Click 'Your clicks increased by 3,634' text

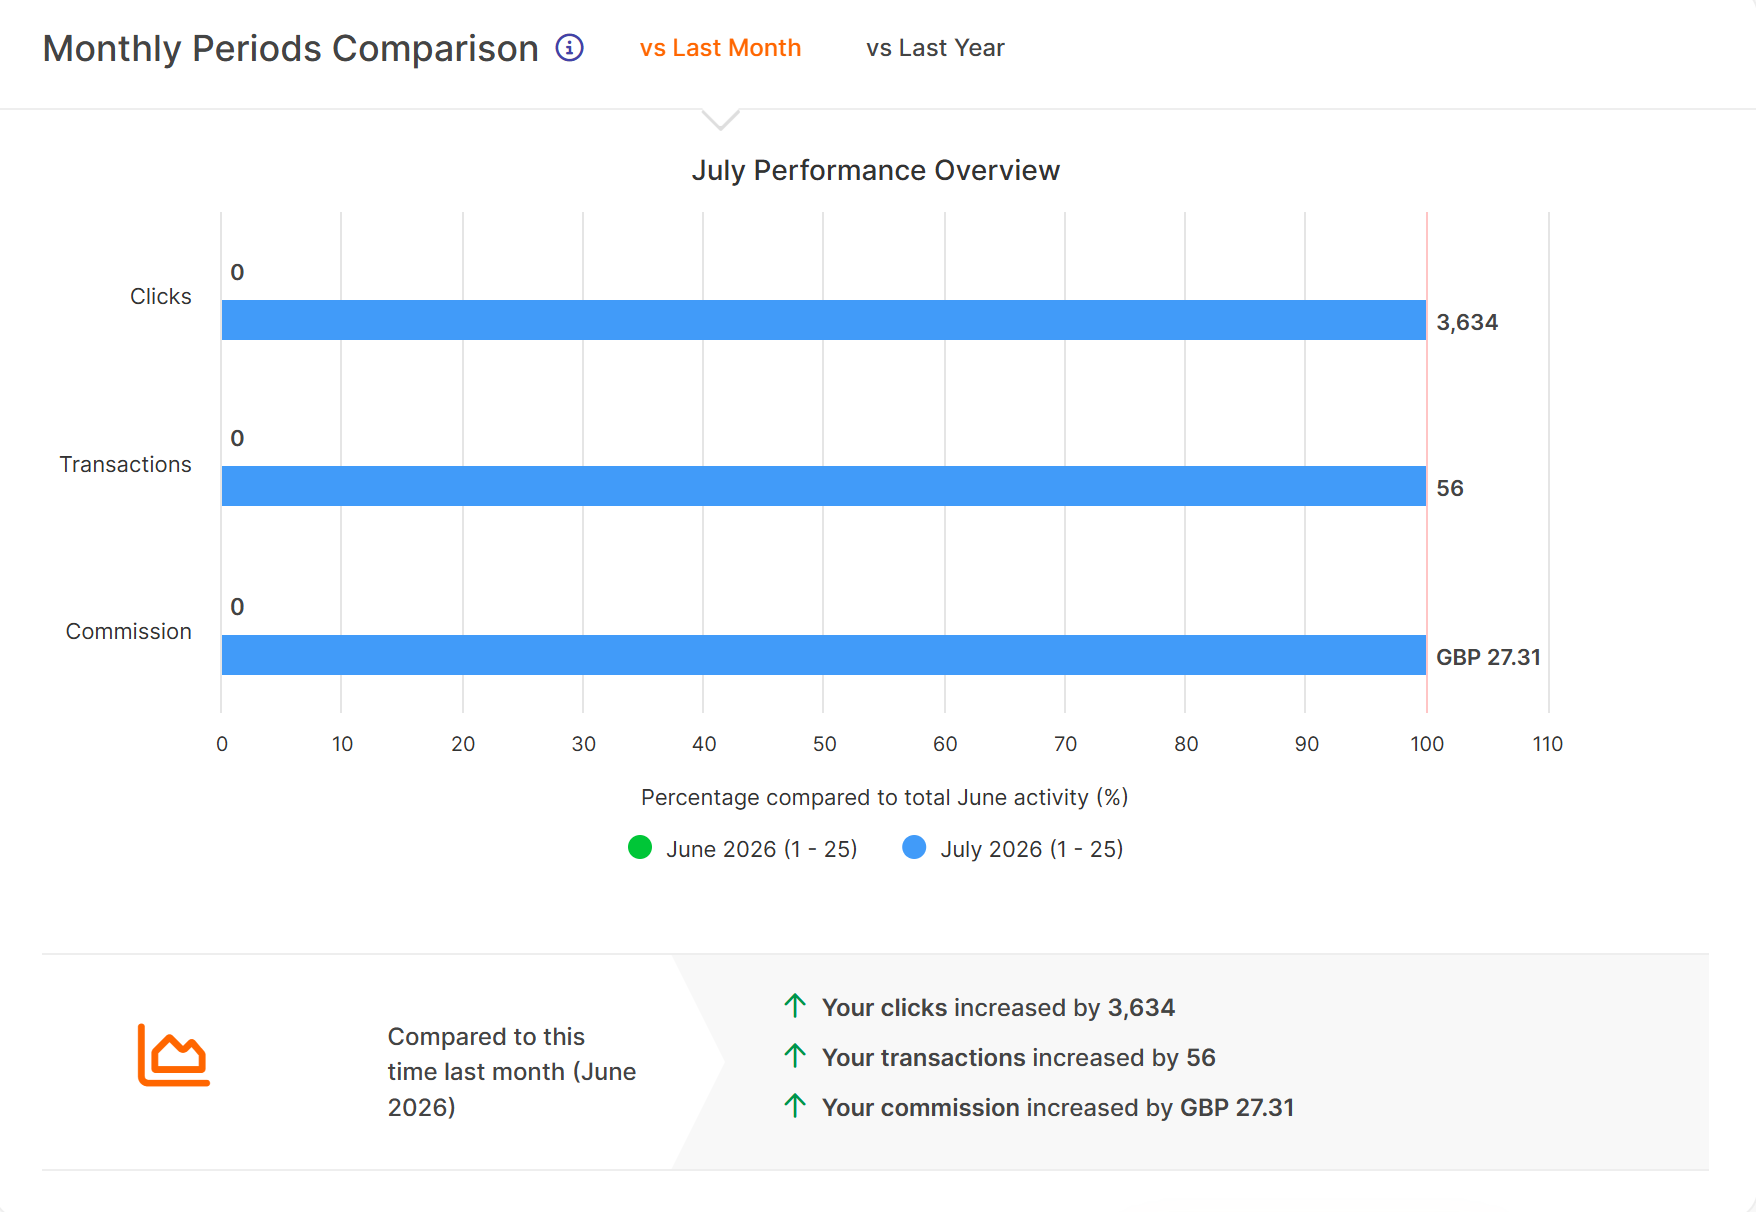(x=998, y=1007)
